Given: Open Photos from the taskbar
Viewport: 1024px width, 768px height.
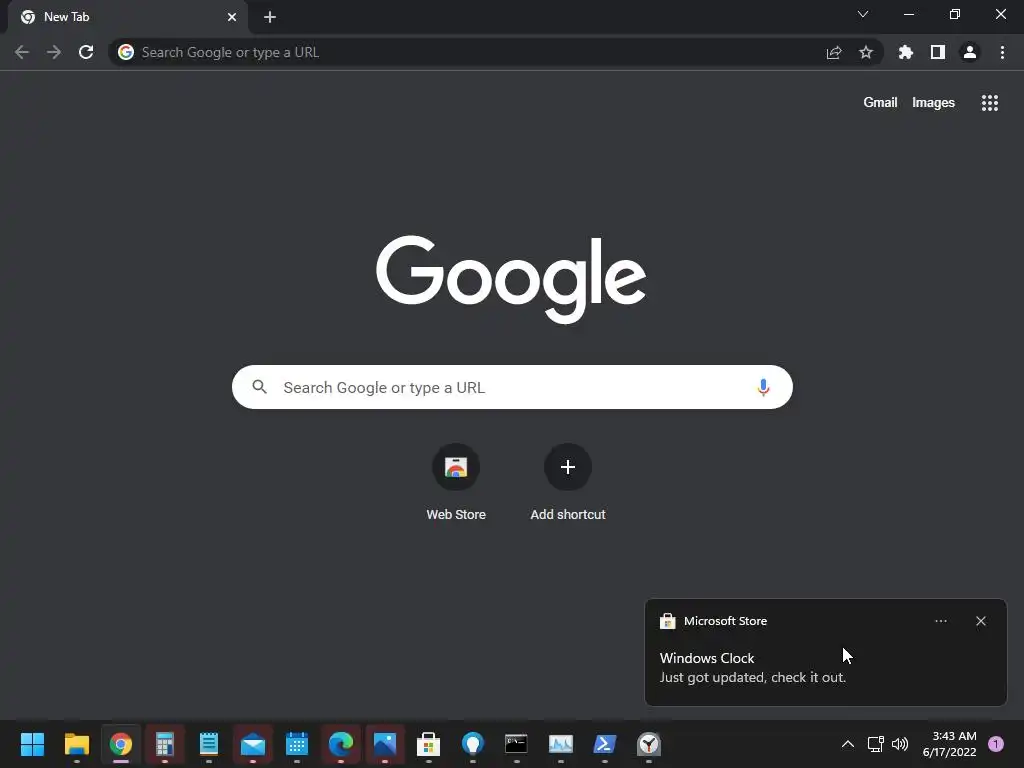Looking at the screenshot, I should click(x=385, y=744).
